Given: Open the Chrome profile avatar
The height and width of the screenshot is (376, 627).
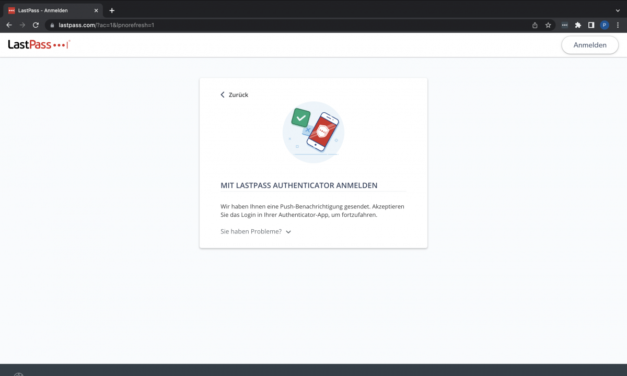Looking at the screenshot, I should pos(605,25).
